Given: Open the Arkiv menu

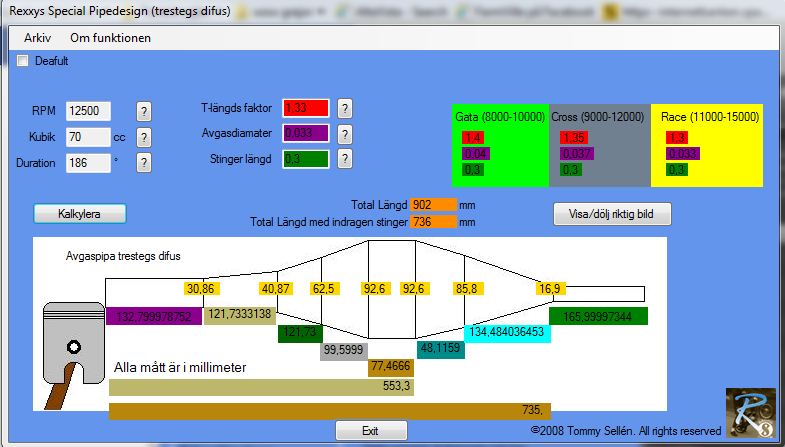Looking at the screenshot, I should [x=38, y=38].
